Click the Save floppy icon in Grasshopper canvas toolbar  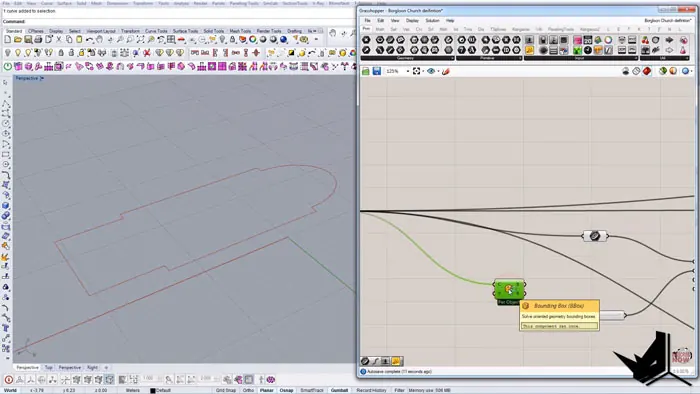point(377,71)
